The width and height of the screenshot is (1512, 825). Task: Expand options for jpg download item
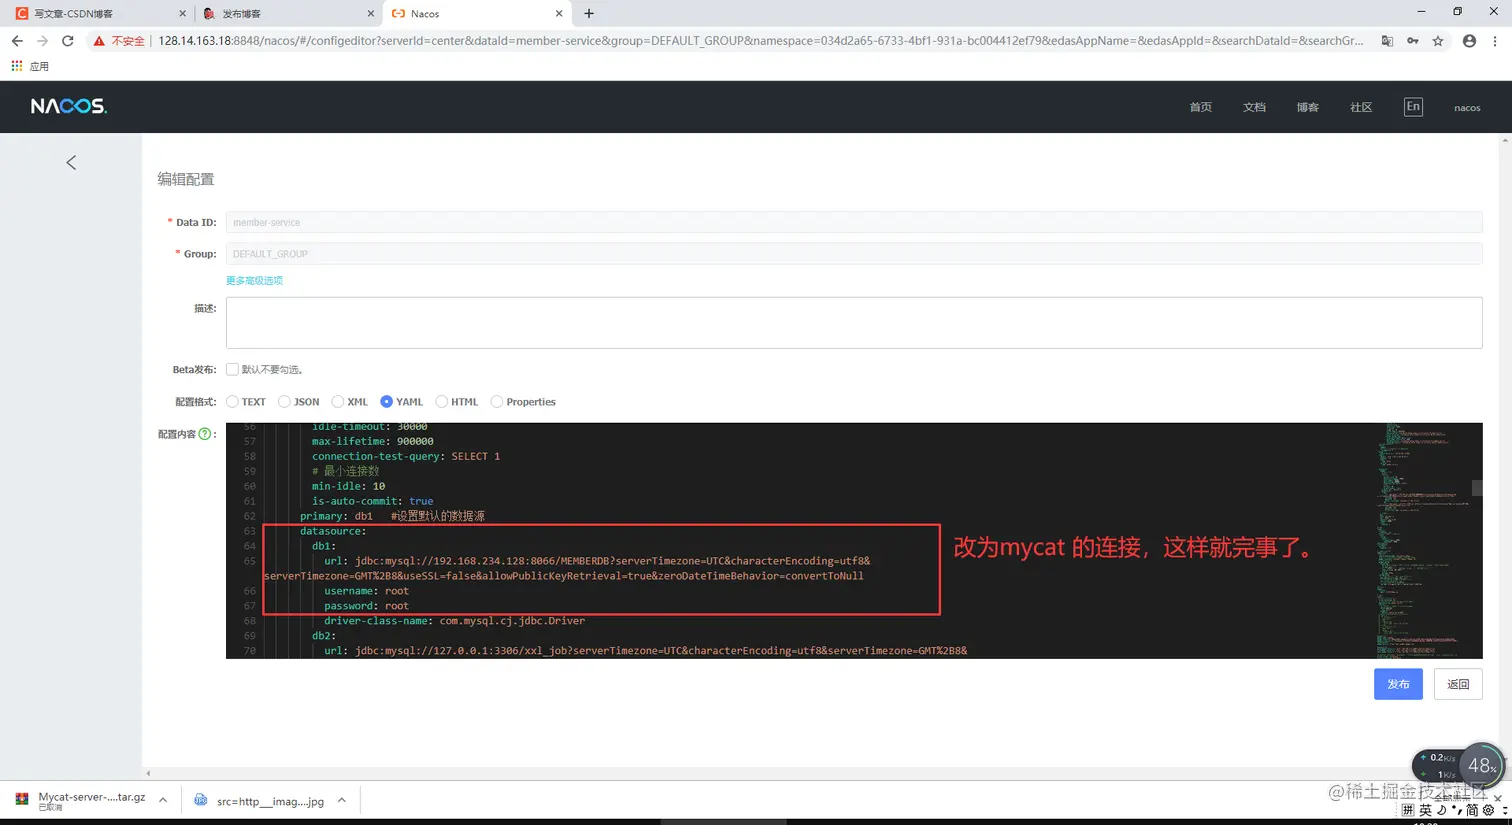coord(342,800)
